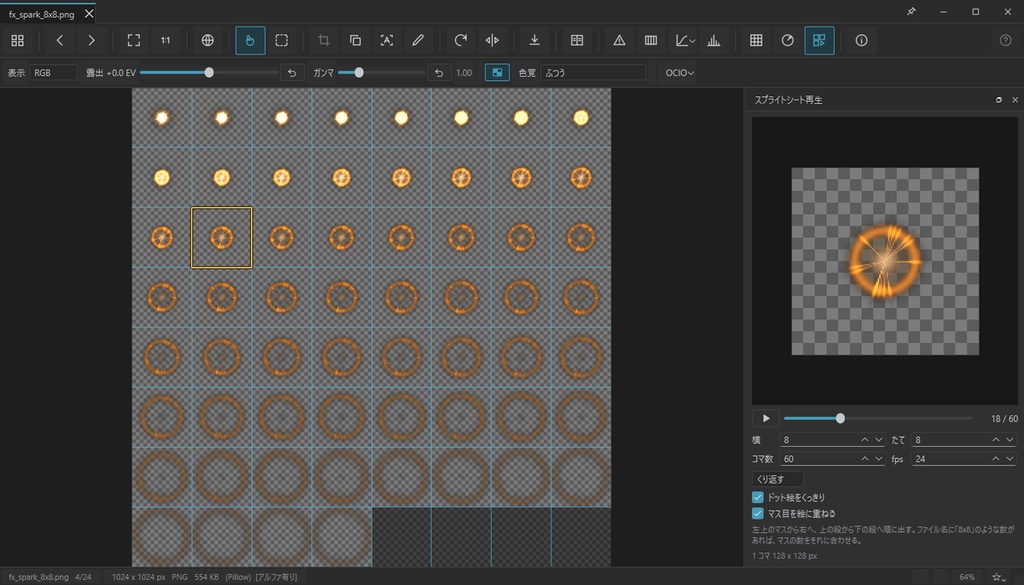This screenshot has height=585, width=1024.
Task: Close the スプライトシート再生 panel
Action: 1015,100
